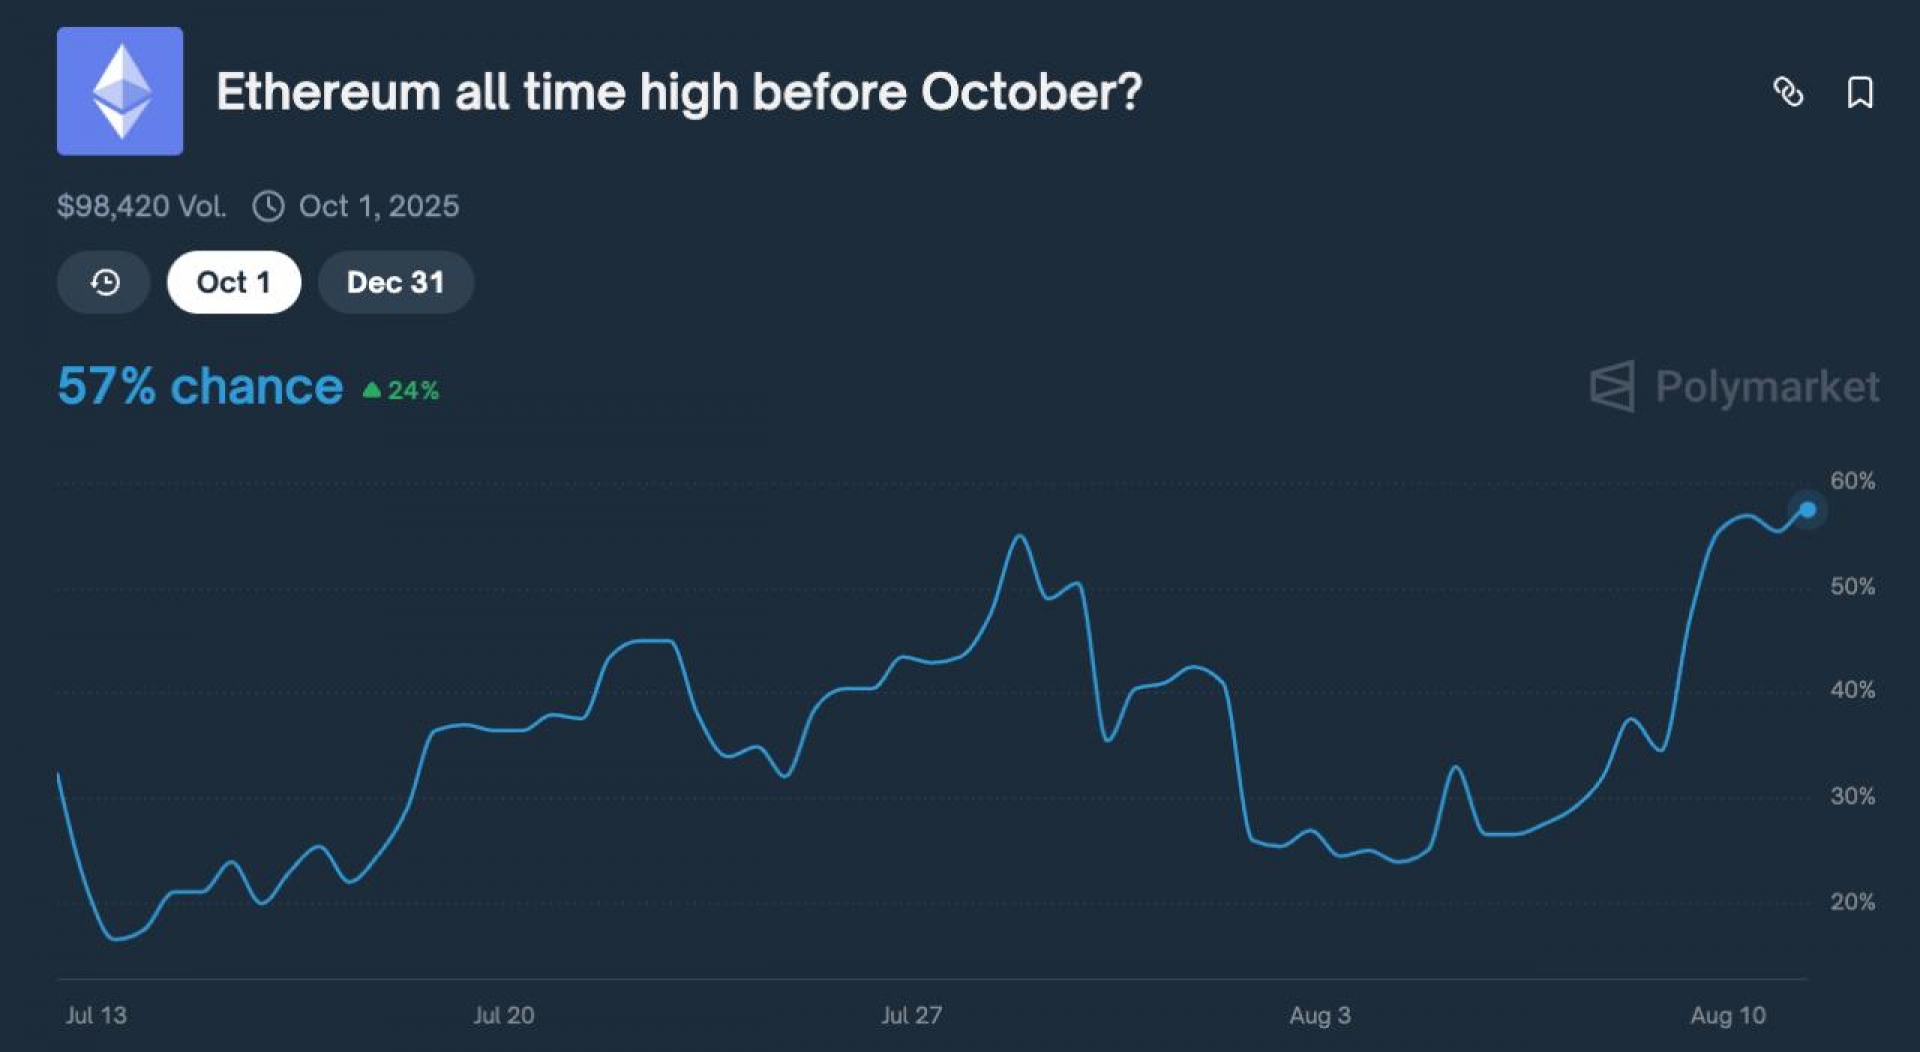Click the Jul 27 x-axis label
Image resolution: width=1920 pixels, height=1052 pixels.
[x=911, y=1015]
